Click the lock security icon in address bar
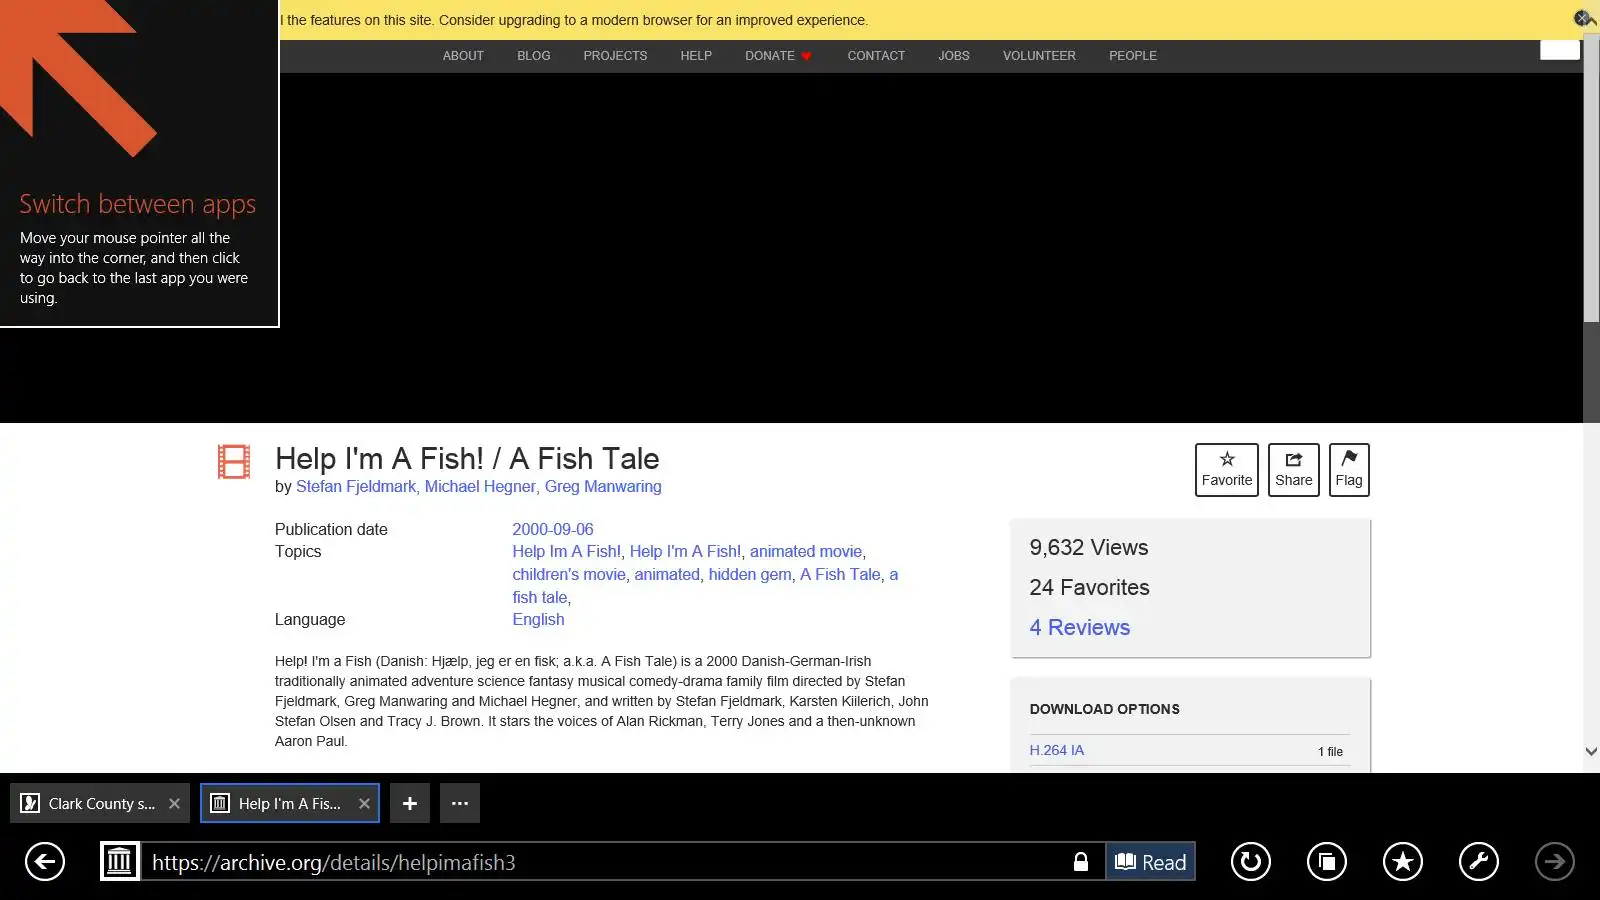Screen dimensions: 1600x900 point(1081,861)
